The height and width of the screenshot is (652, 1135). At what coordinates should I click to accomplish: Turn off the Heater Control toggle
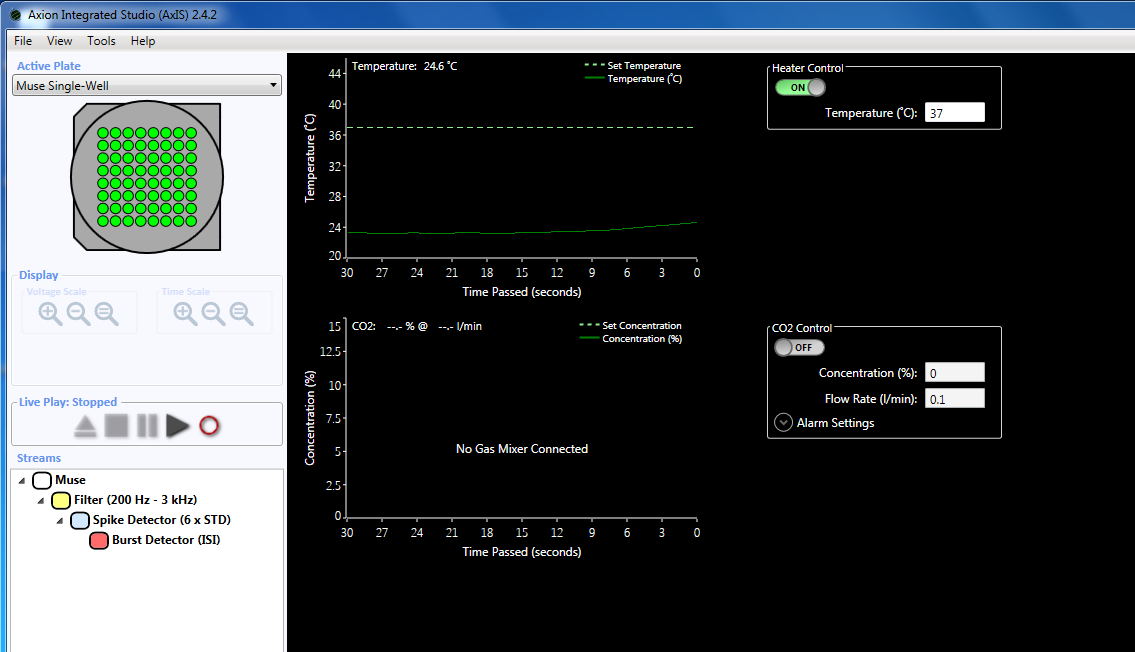(x=800, y=87)
